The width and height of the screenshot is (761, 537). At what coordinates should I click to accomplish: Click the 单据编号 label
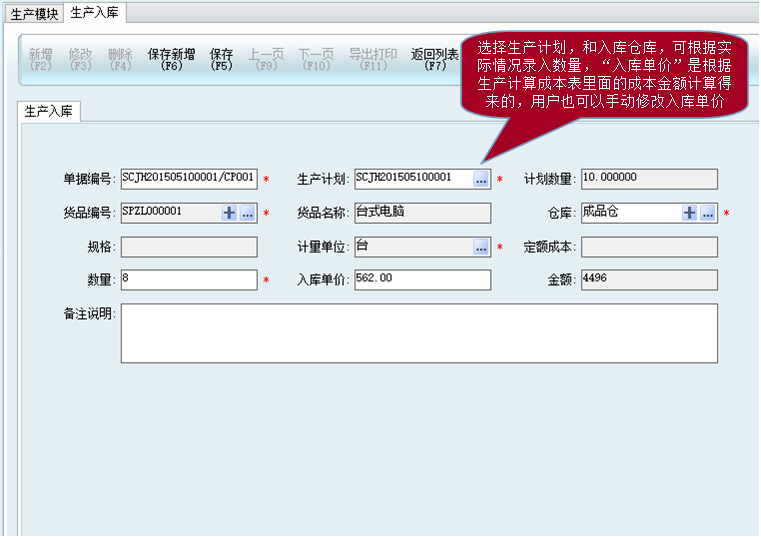[x=89, y=179]
